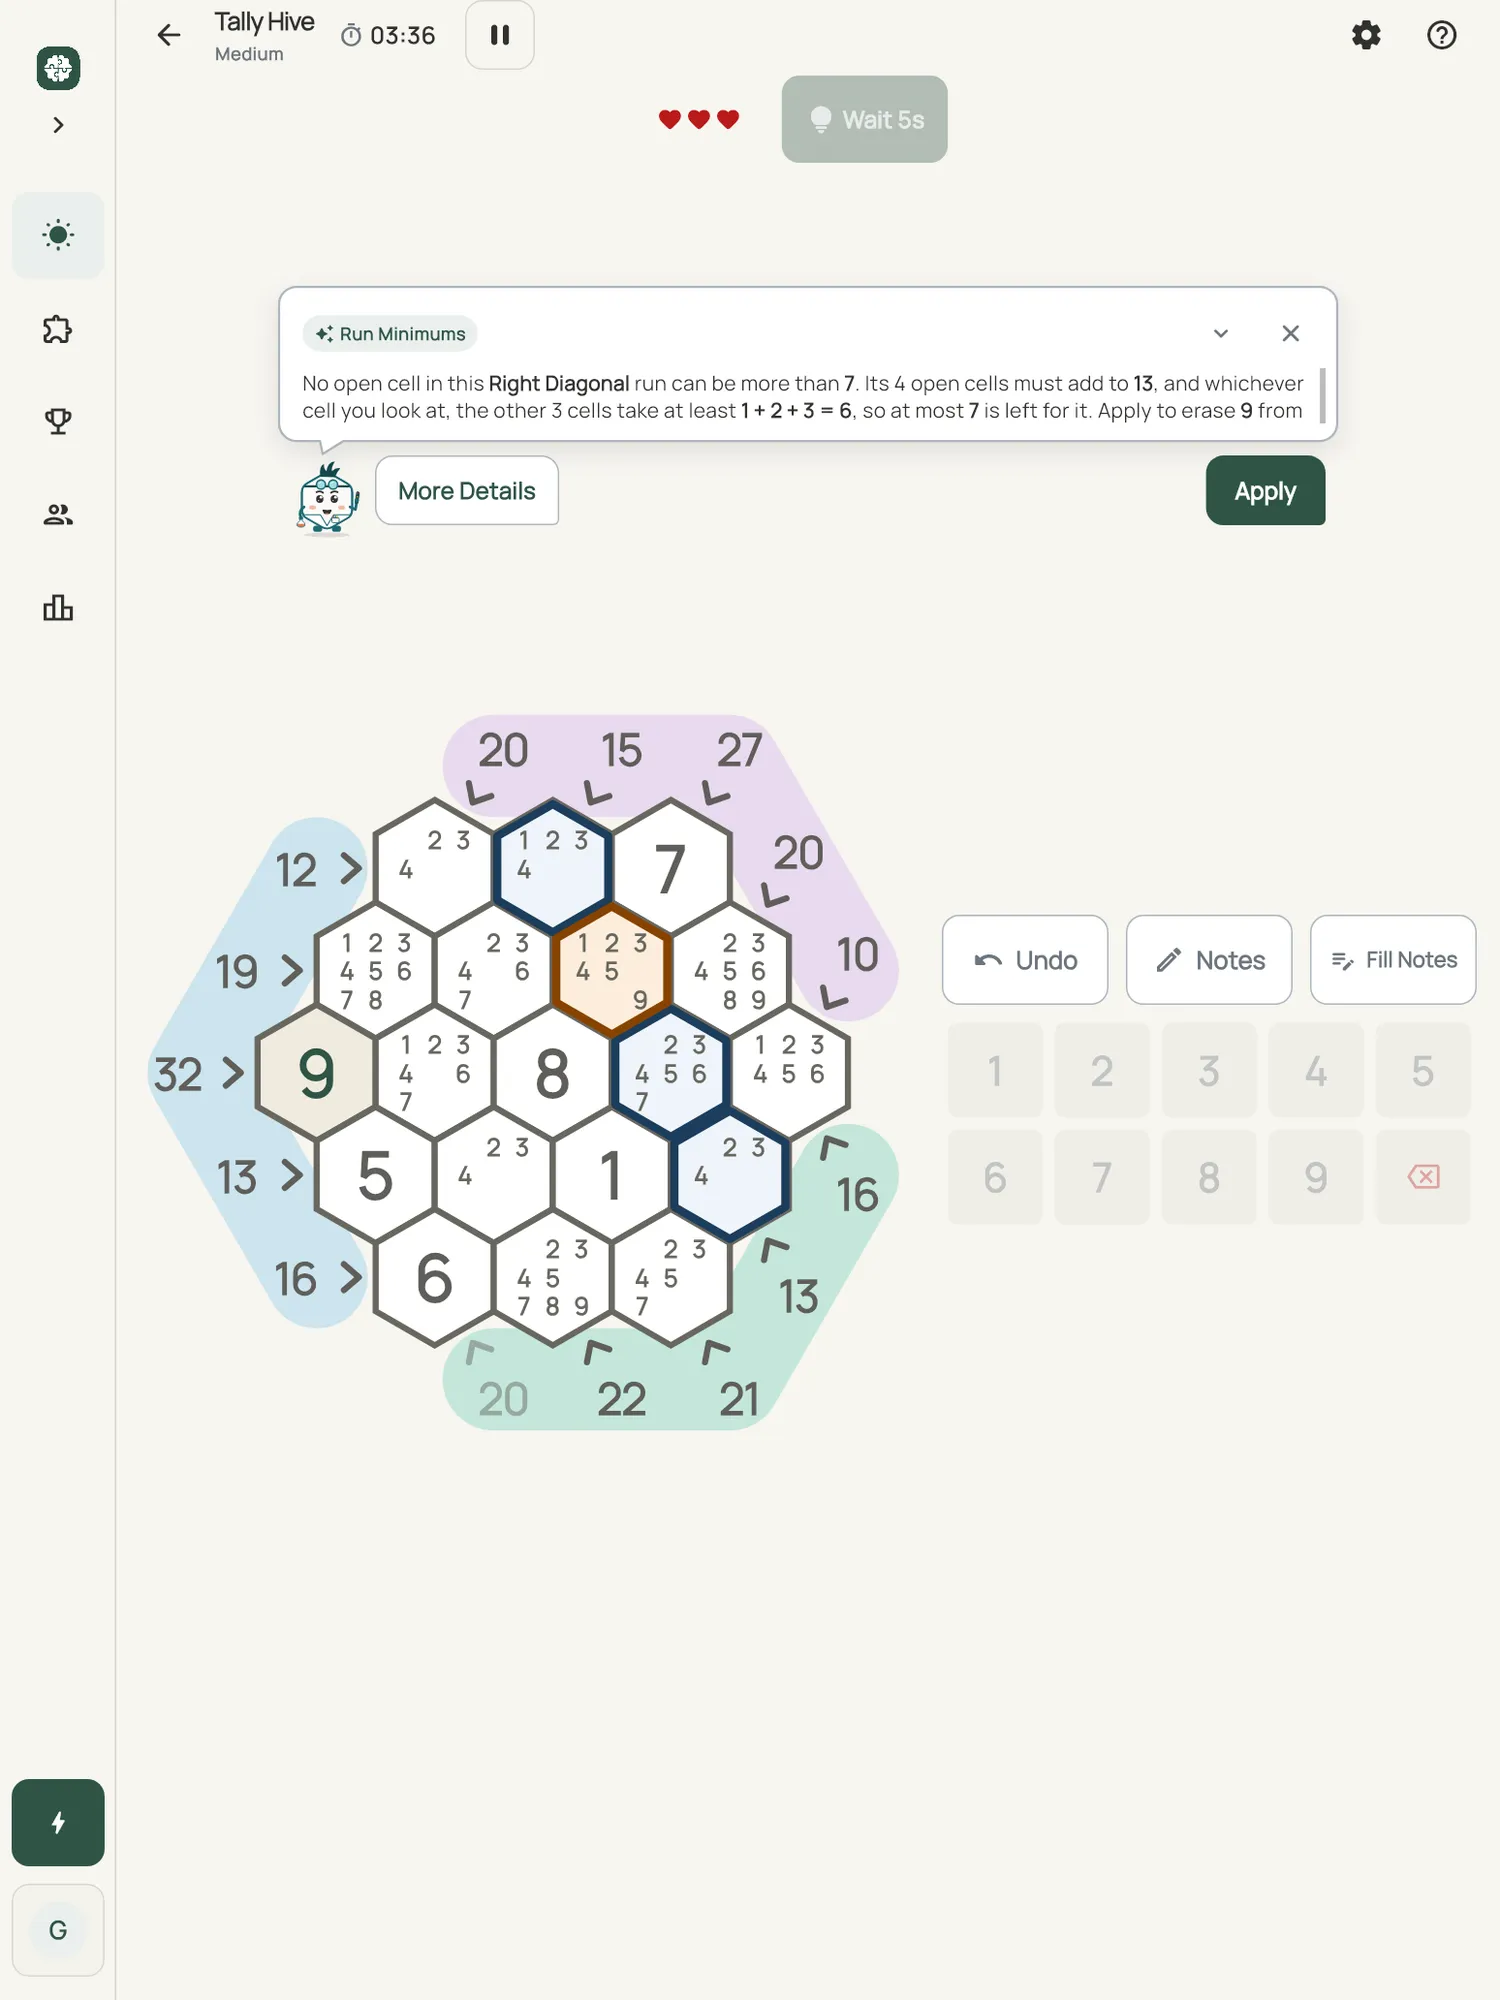Select number 8 on keypad
The width and height of the screenshot is (1500, 2000).
click(x=1209, y=1178)
